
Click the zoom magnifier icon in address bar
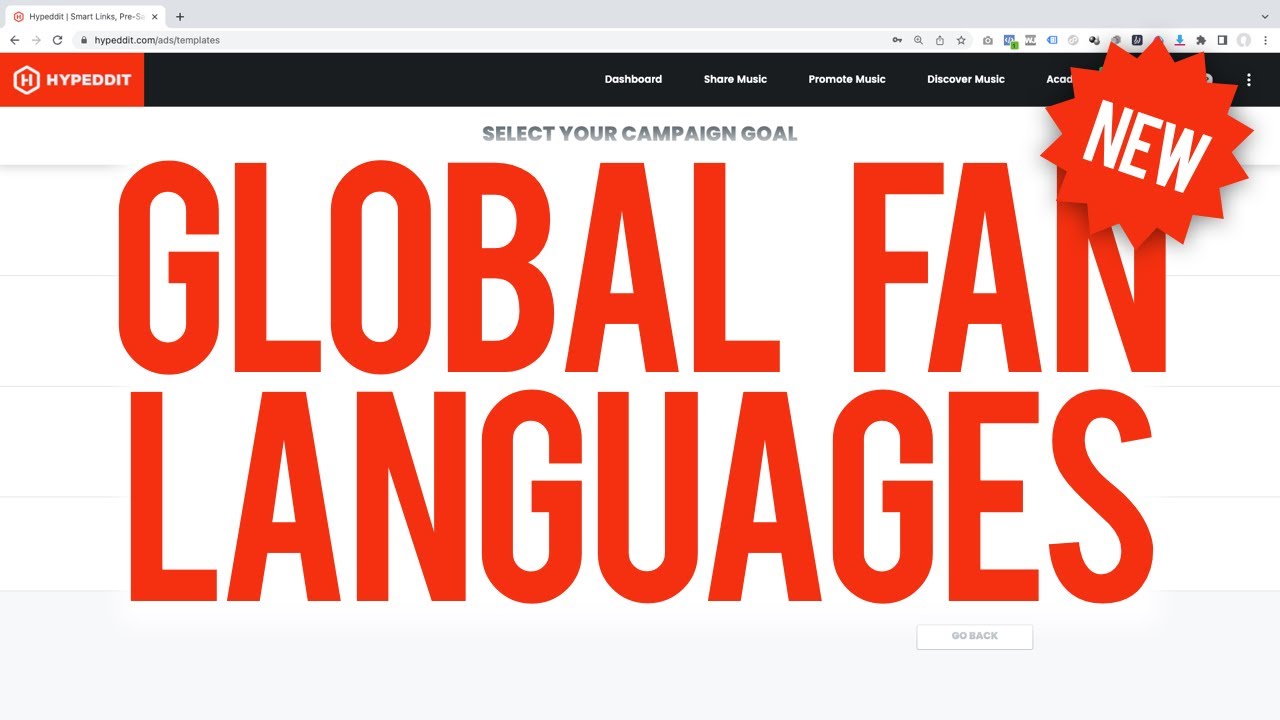click(919, 40)
